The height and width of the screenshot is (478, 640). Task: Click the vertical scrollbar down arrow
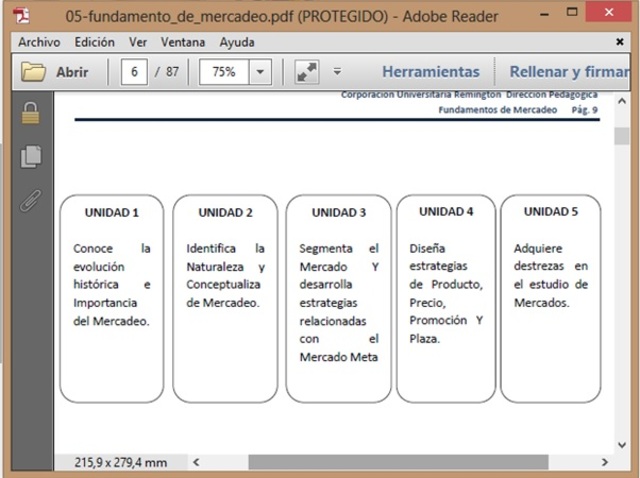click(x=622, y=445)
